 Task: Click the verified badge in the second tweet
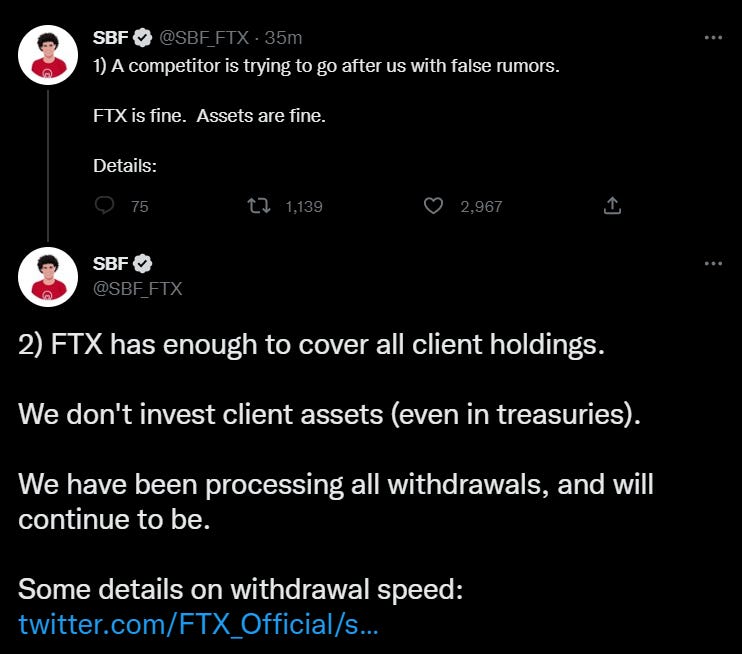[x=143, y=264]
